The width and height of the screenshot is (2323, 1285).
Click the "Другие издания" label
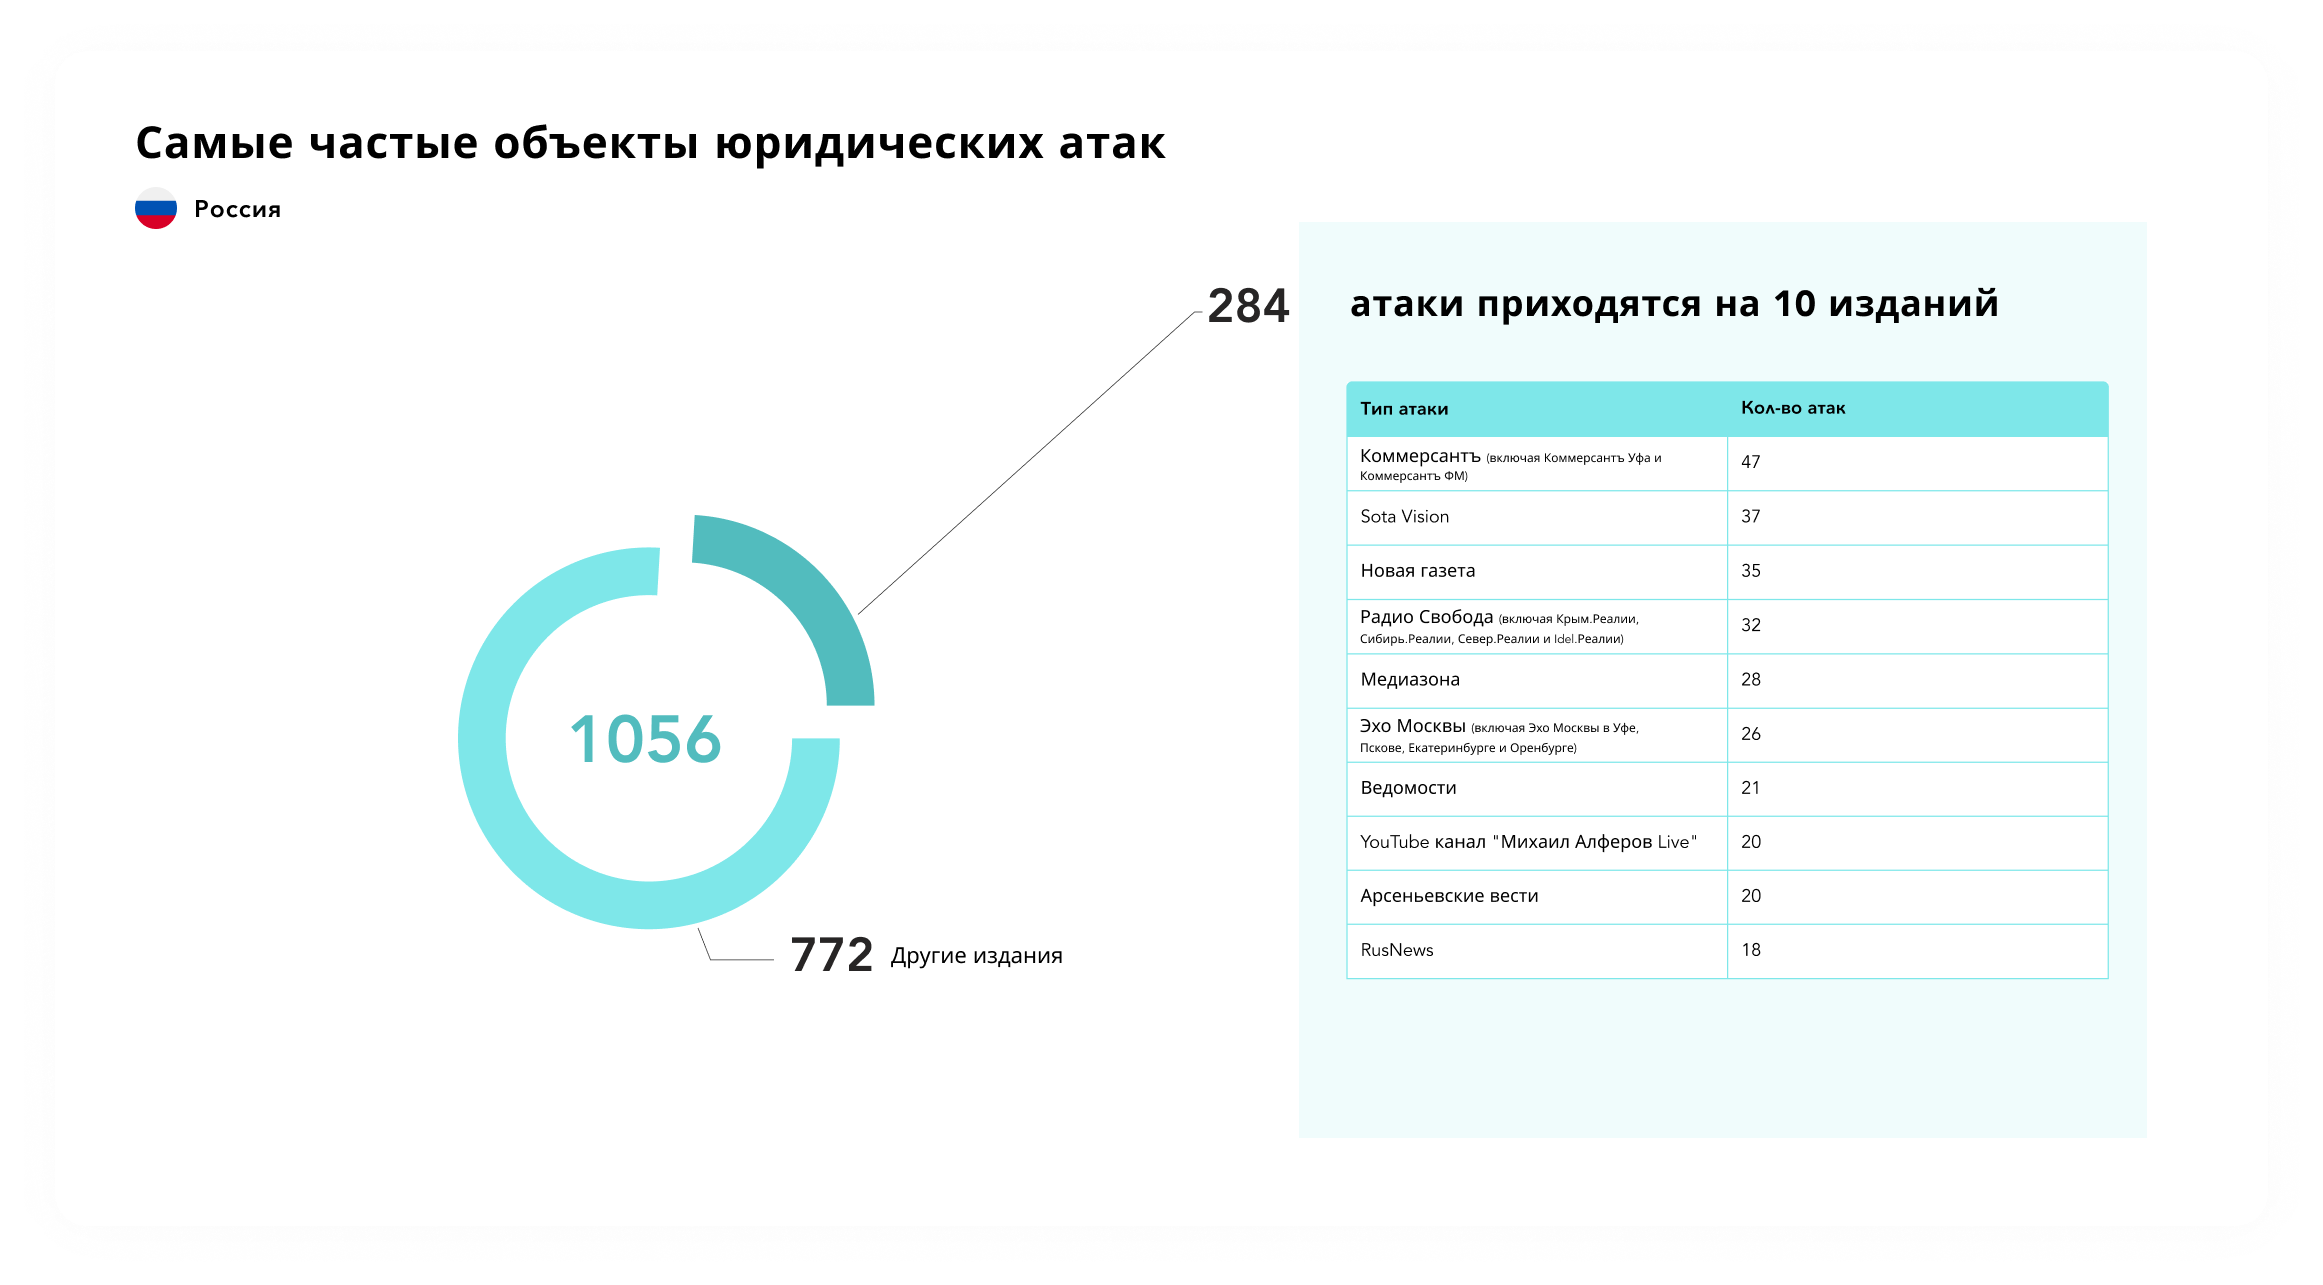(x=977, y=956)
